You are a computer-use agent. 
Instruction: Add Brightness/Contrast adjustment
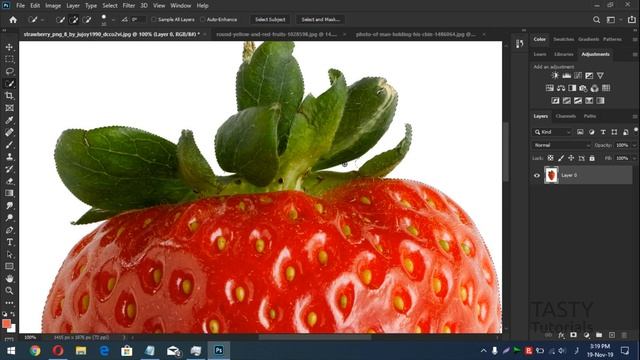[x=555, y=76]
